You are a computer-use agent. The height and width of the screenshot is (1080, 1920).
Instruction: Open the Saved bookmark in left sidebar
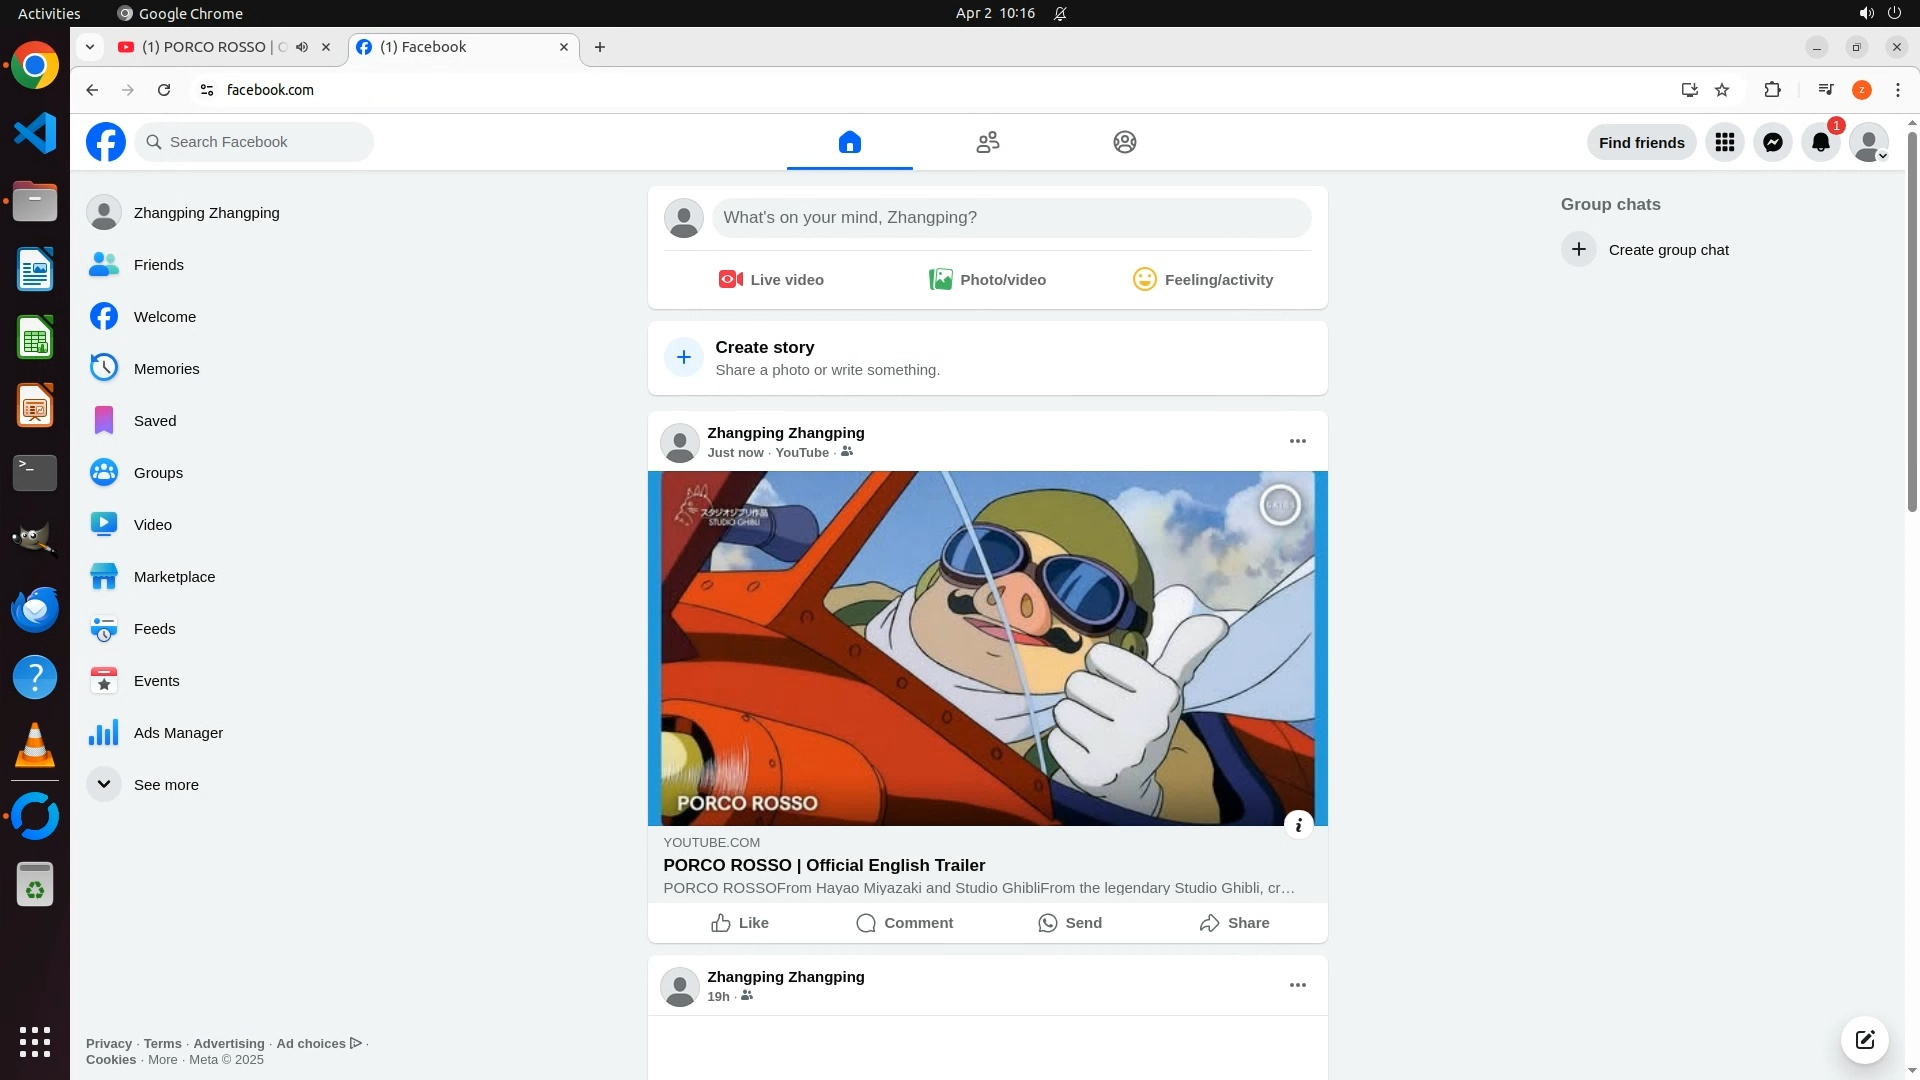(x=155, y=421)
